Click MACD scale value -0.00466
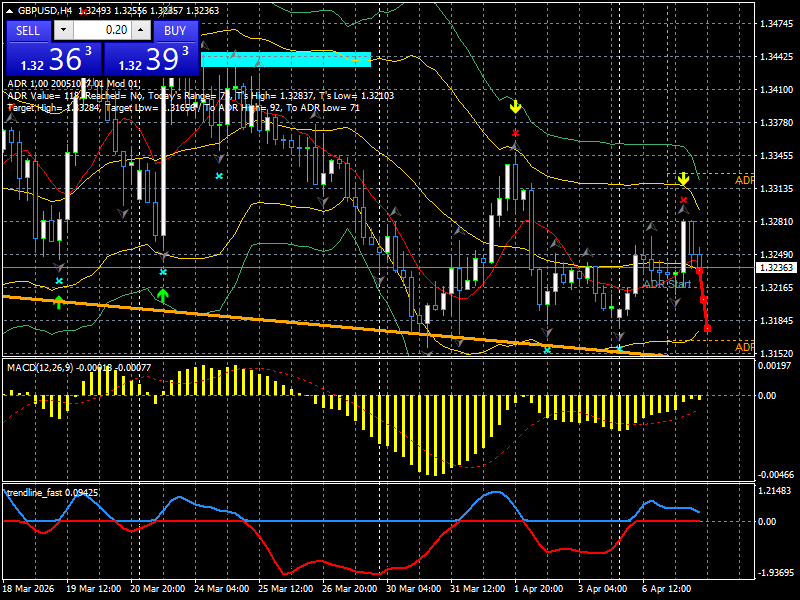This screenshot has width=800, height=600. tap(776, 474)
